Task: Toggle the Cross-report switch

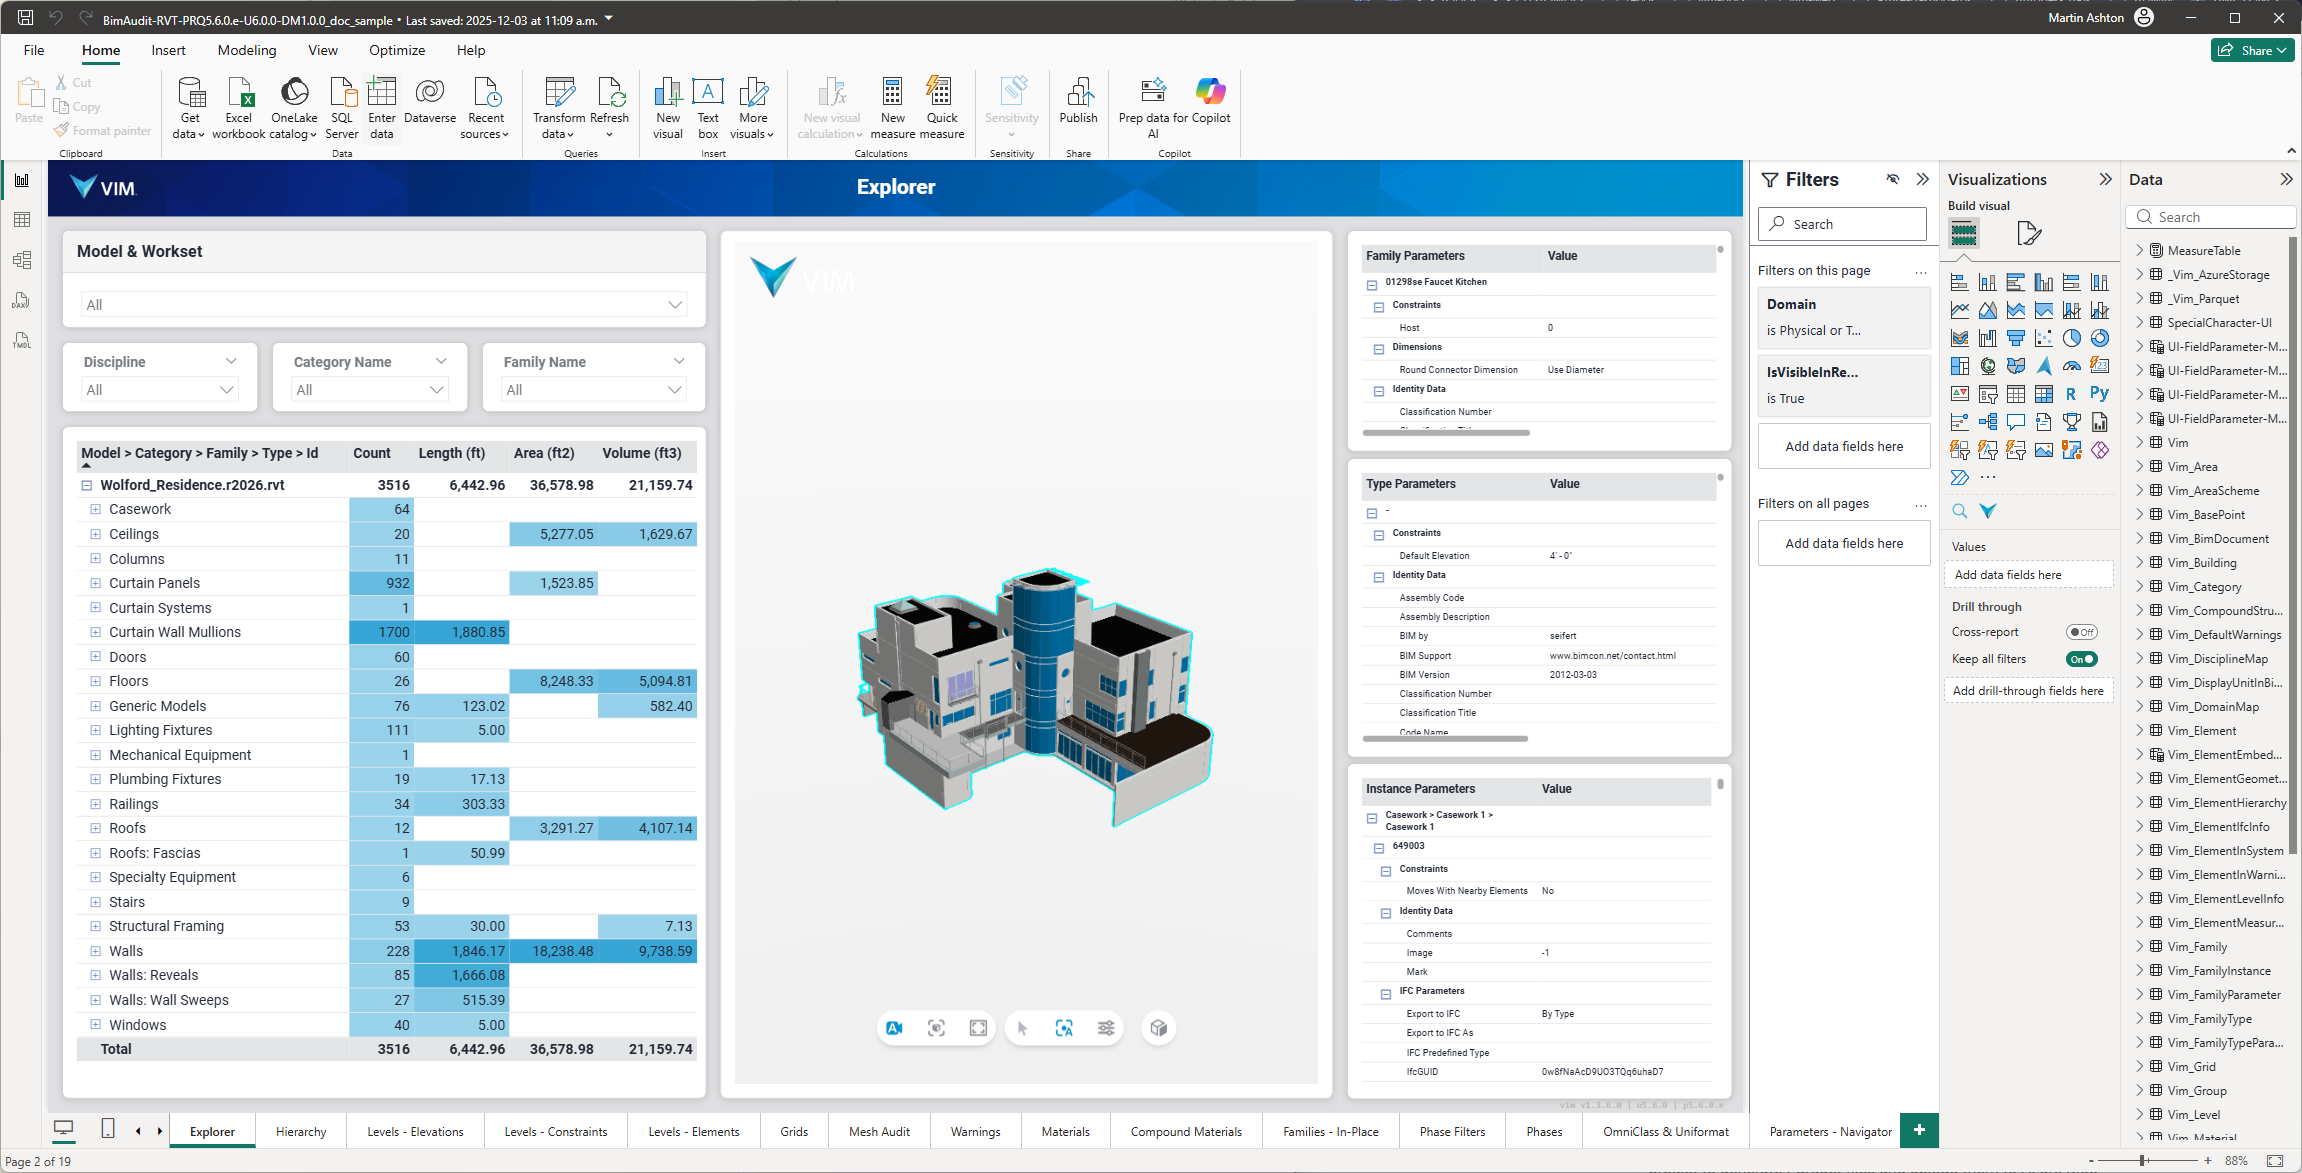Action: coord(2081,632)
